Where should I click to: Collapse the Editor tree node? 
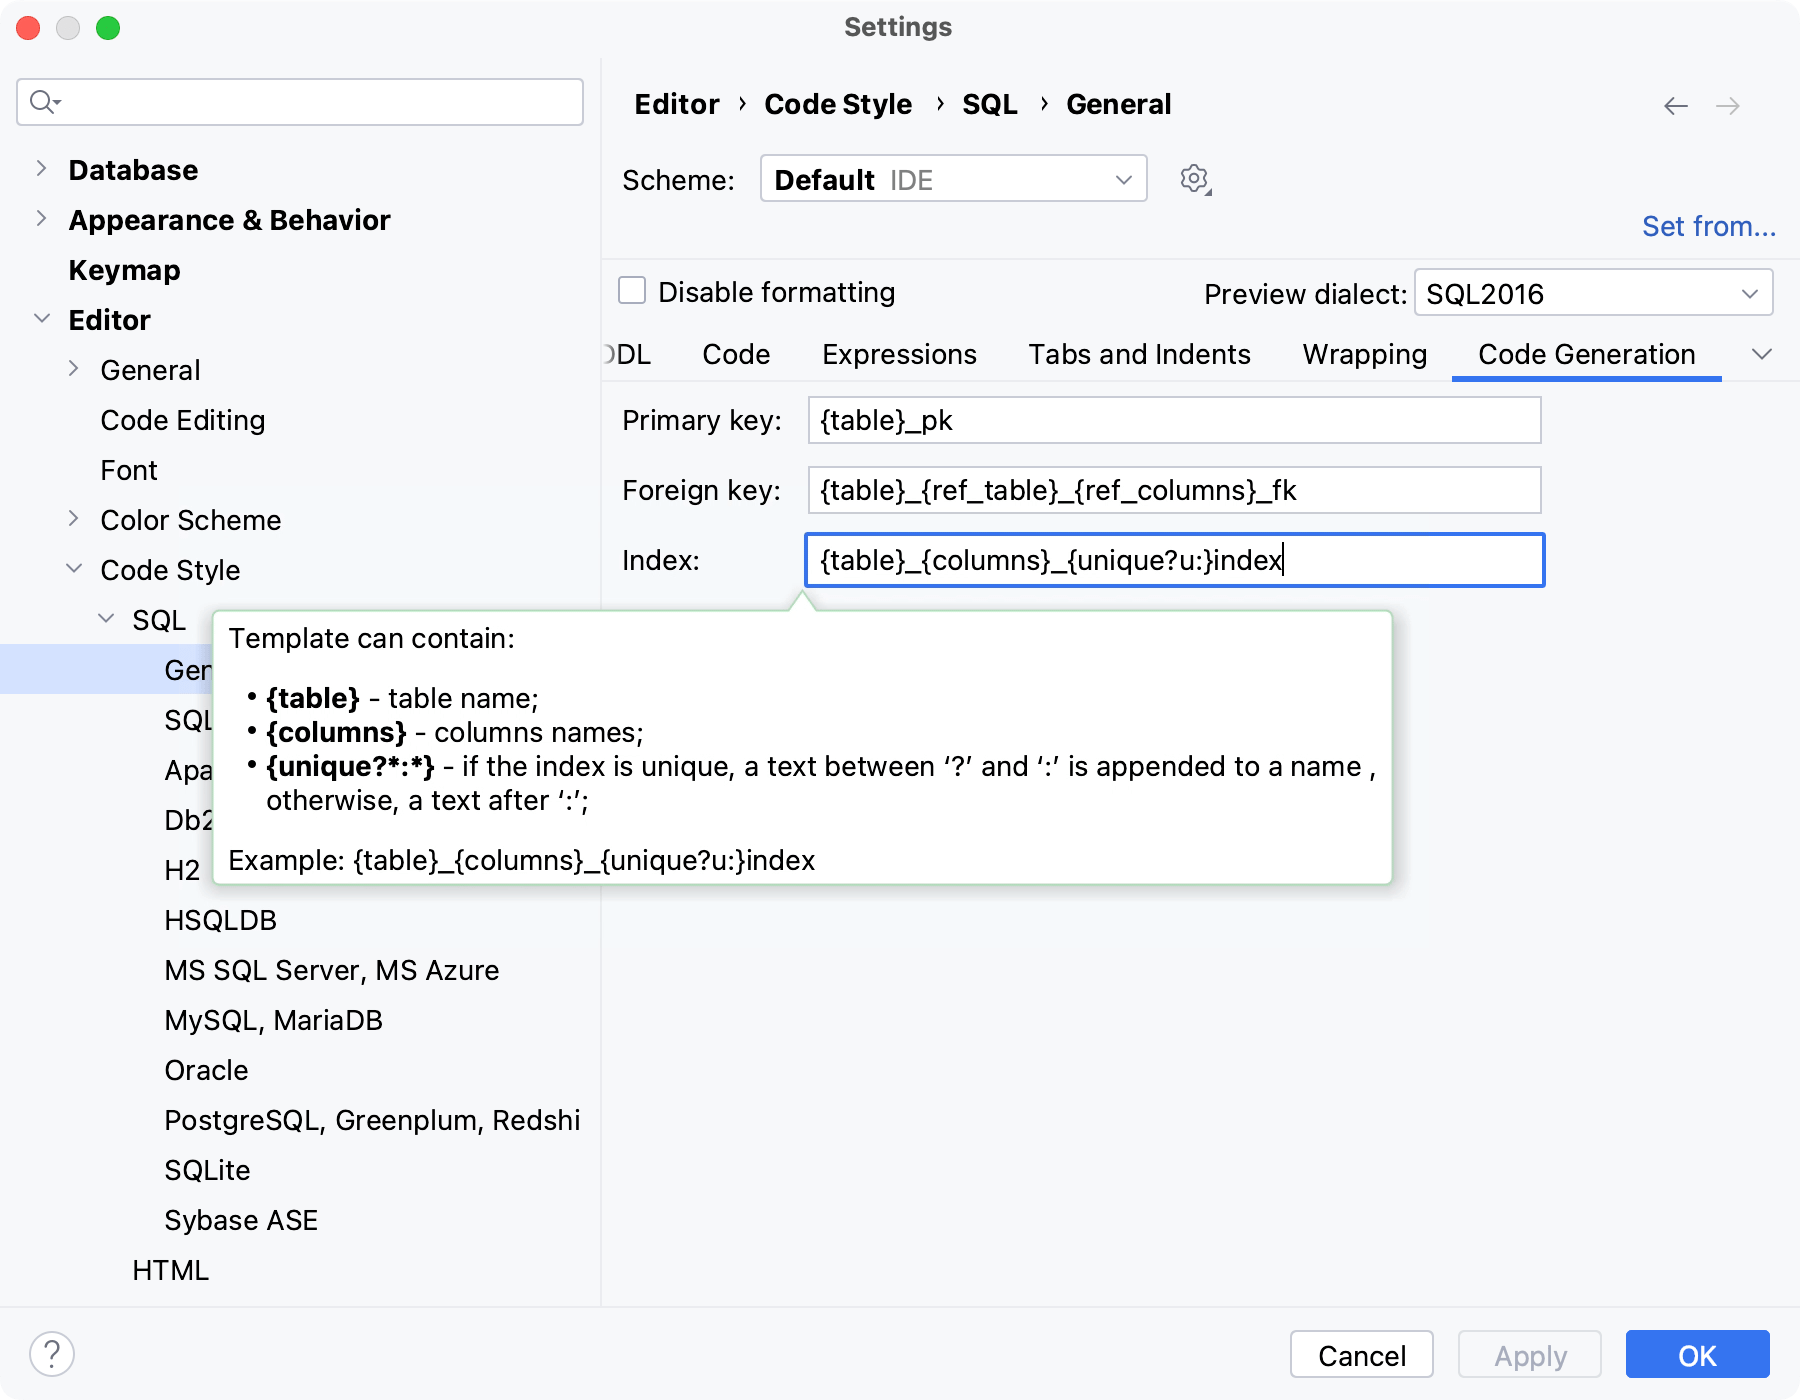point(41,318)
